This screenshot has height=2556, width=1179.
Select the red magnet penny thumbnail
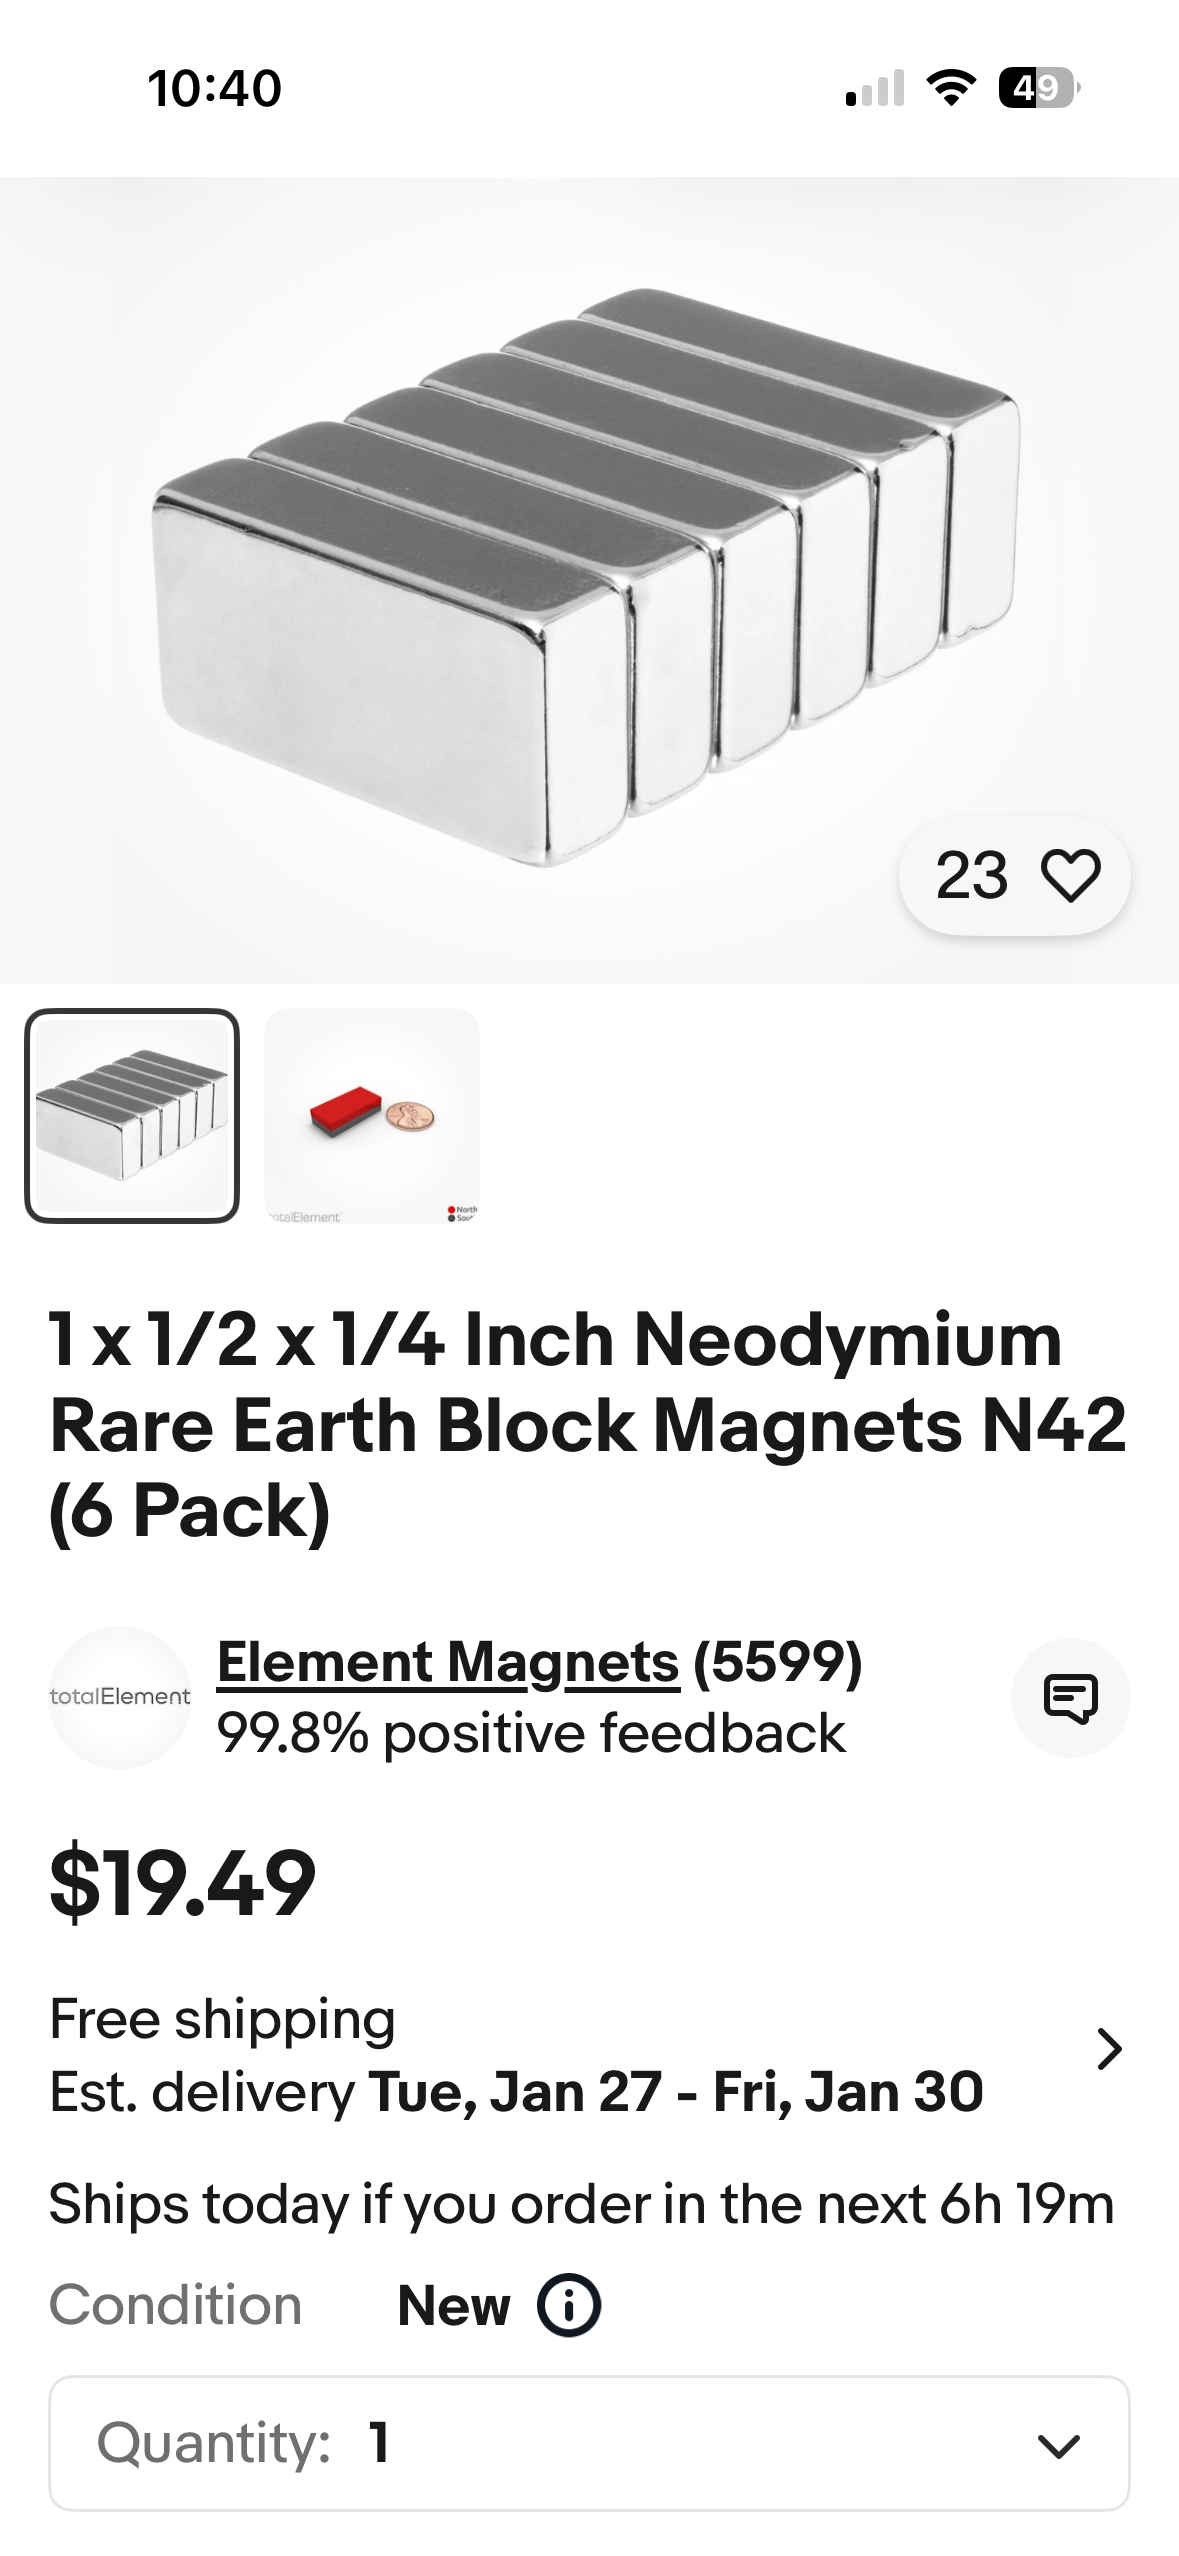372,1115
